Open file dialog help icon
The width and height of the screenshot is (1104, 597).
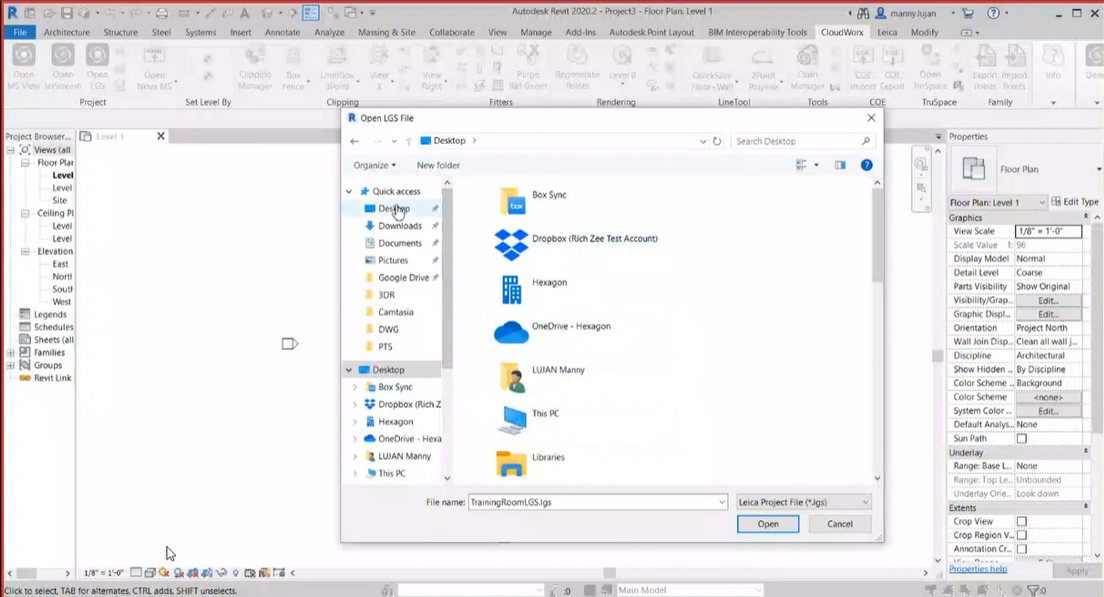click(x=867, y=165)
